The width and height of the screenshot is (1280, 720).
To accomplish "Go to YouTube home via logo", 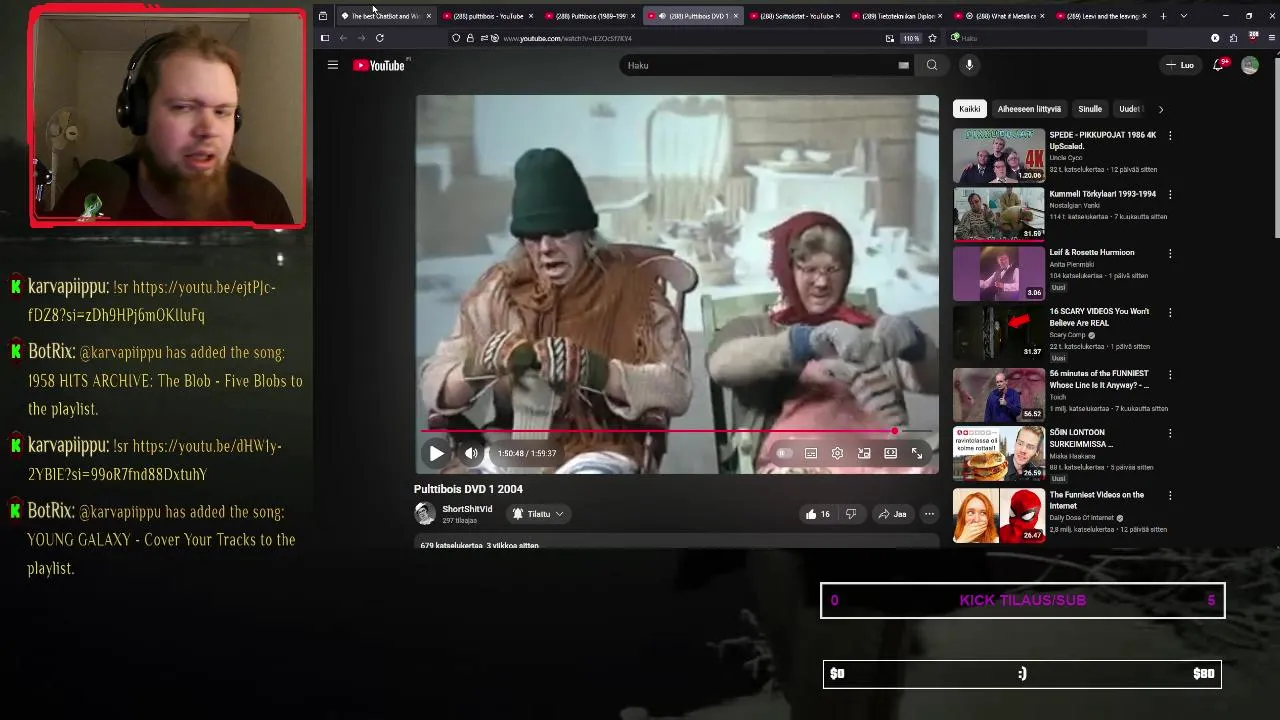I will tap(379, 65).
